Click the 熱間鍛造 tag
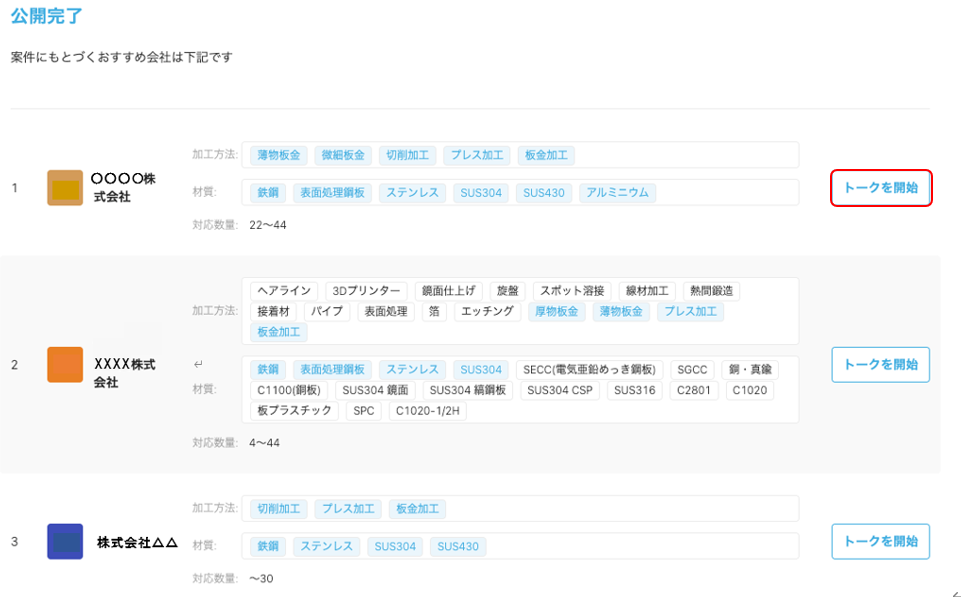961x597 pixels. click(x=712, y=291)
